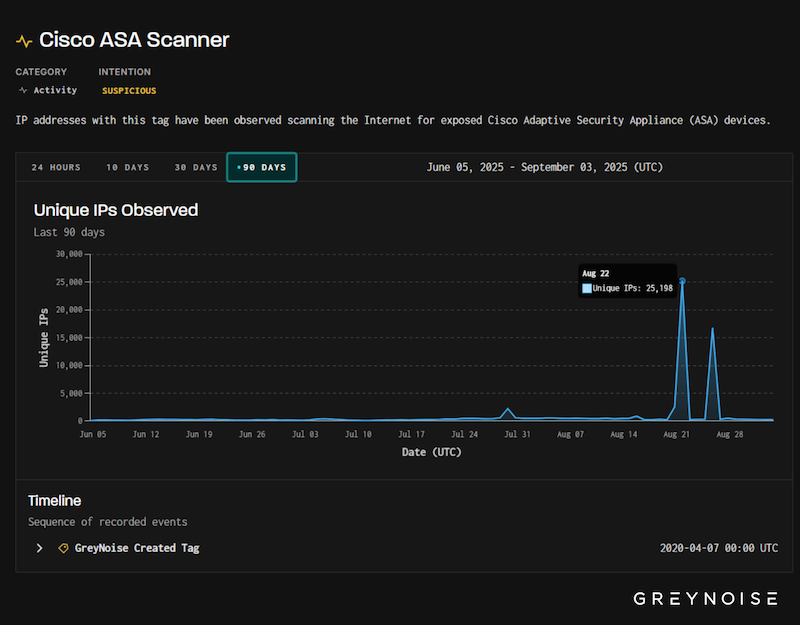Click the light blue Unique IPs legend swatch
This screenshot has width=800, height=625.
(x=587, y=288)
